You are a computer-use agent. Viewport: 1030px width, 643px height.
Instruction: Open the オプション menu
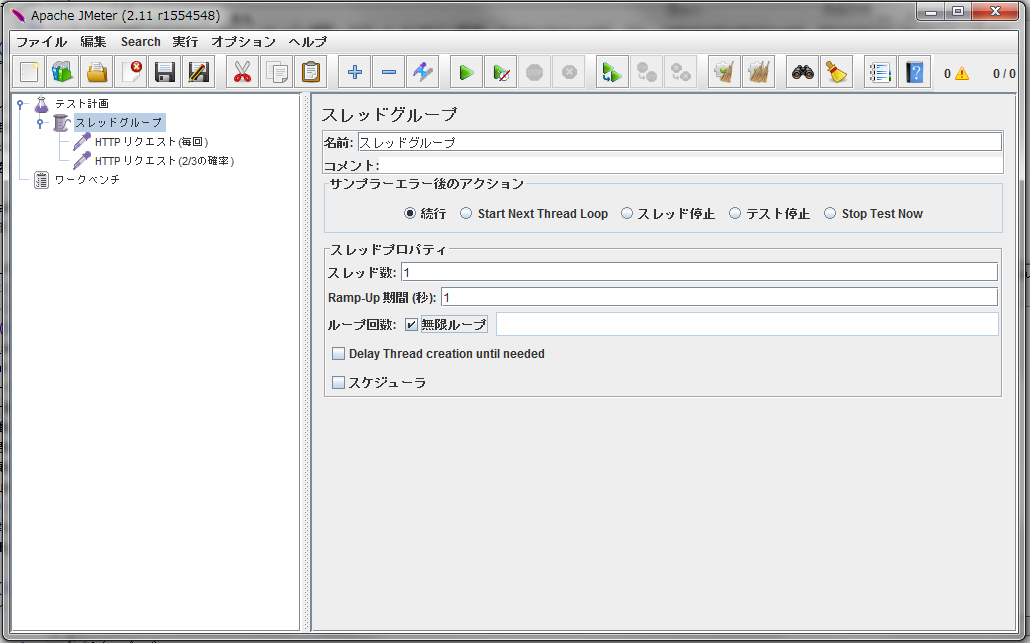click(243, 41)
